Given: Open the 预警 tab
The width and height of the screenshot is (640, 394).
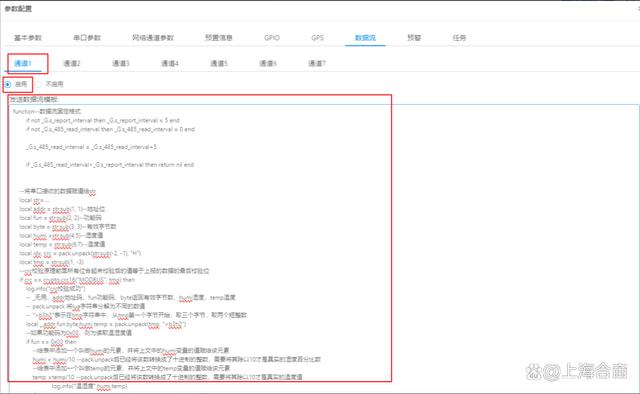Looking at the screenshot, I should (x=414, y=38).
